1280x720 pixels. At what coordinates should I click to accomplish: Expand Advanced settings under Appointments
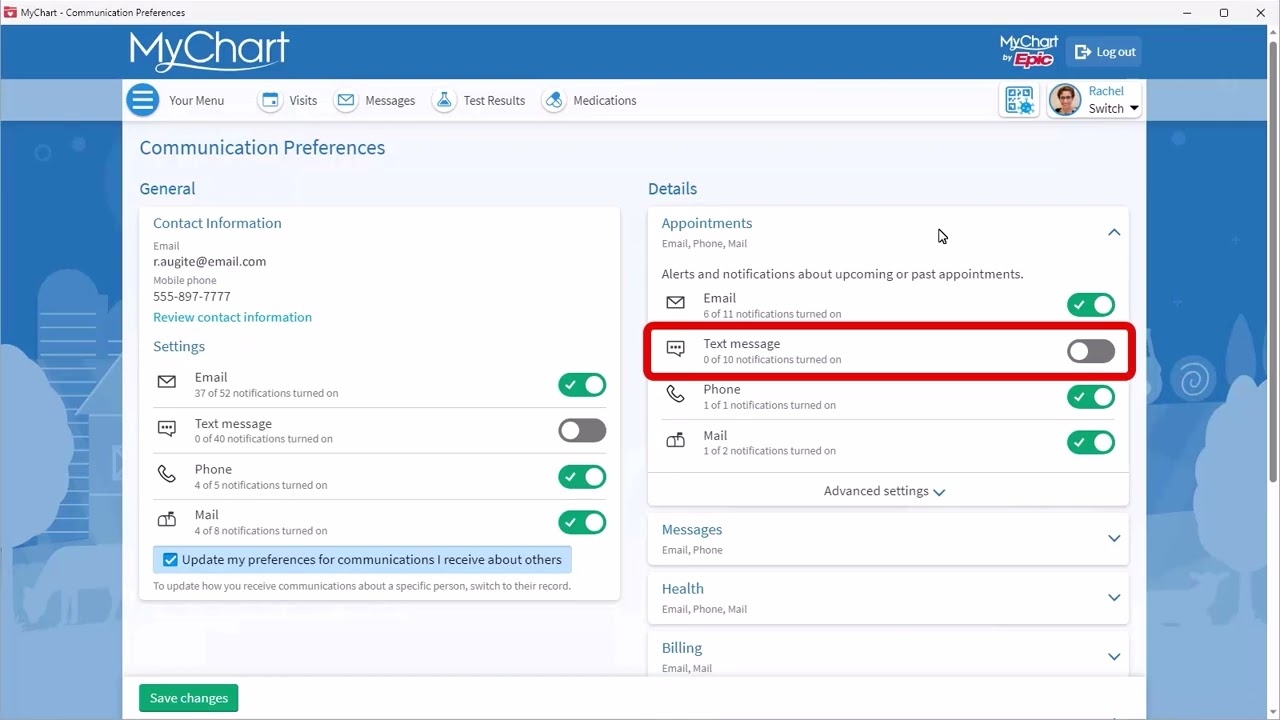click(884, 491)
